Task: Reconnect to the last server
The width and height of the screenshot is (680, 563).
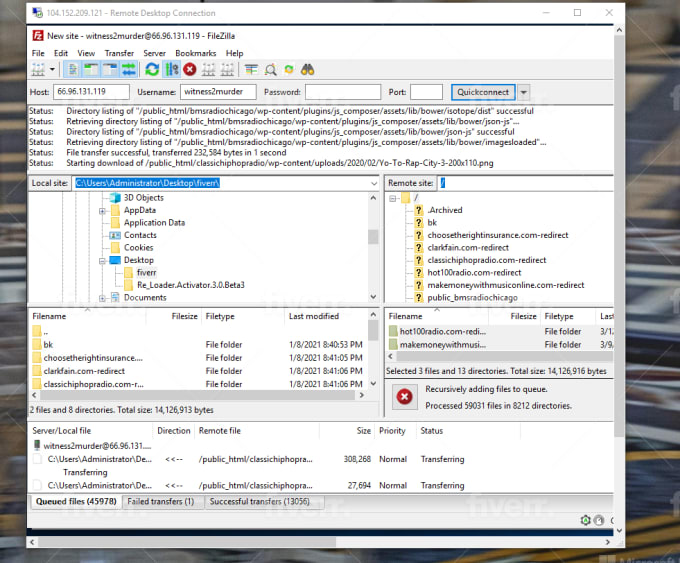Action: pos(227,69)
